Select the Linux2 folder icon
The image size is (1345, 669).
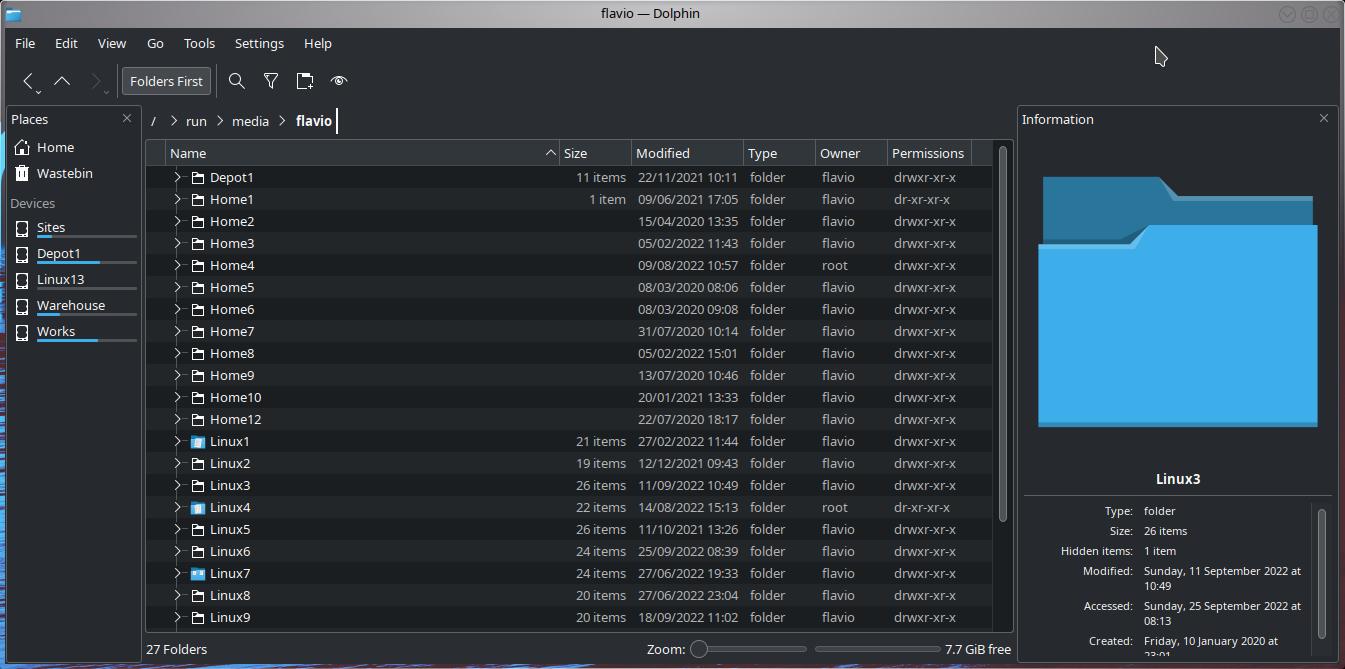[198, 464]
